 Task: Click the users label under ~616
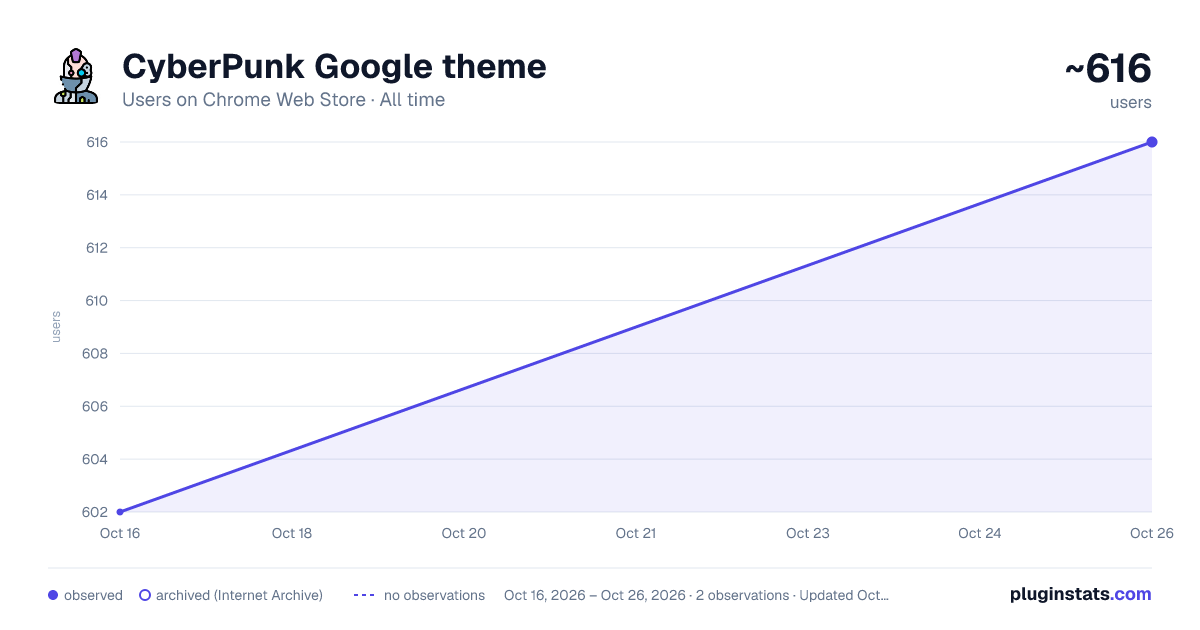coord(1131,102)
